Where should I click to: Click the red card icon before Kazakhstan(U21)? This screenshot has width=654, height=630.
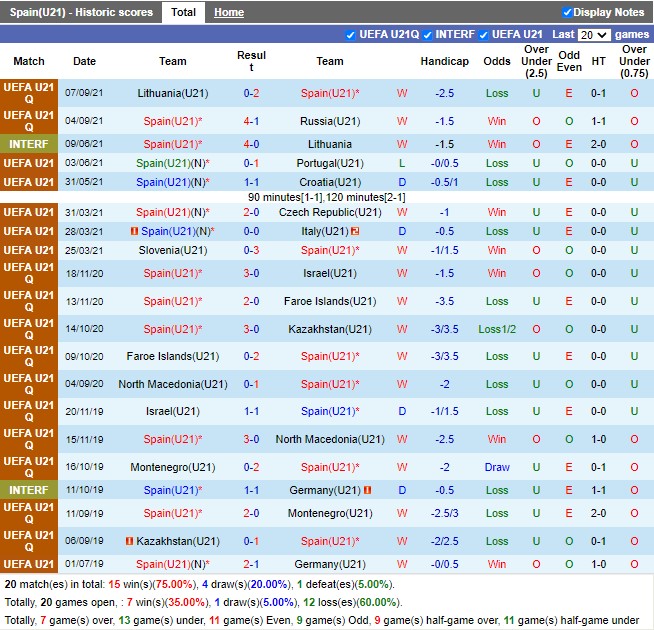130,541
